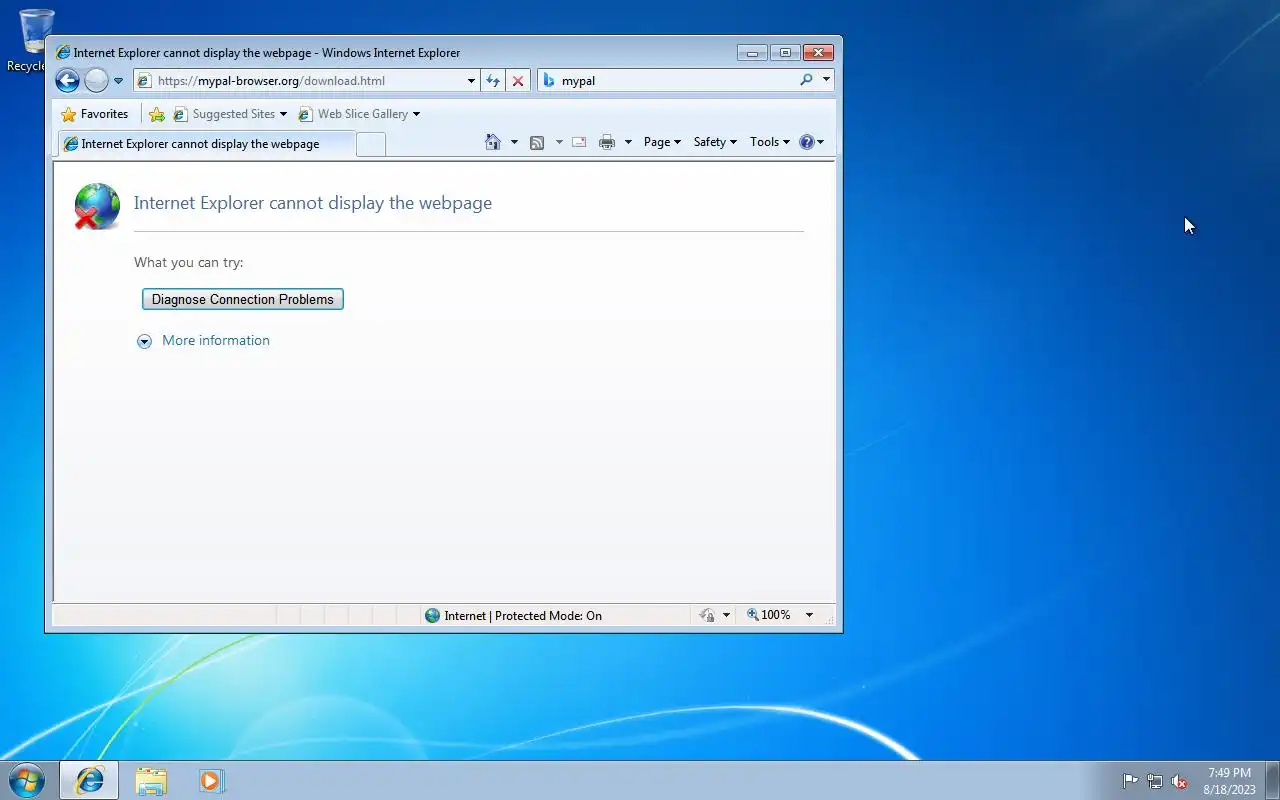Click the taskbar clock showing 7:49 PM
Screen dimensions: 1280x800
(1229, 781)
